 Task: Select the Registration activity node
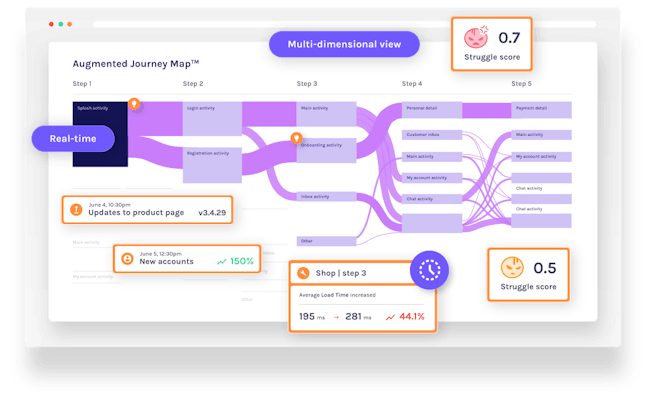pyautogui.click(x=212, y=165)
